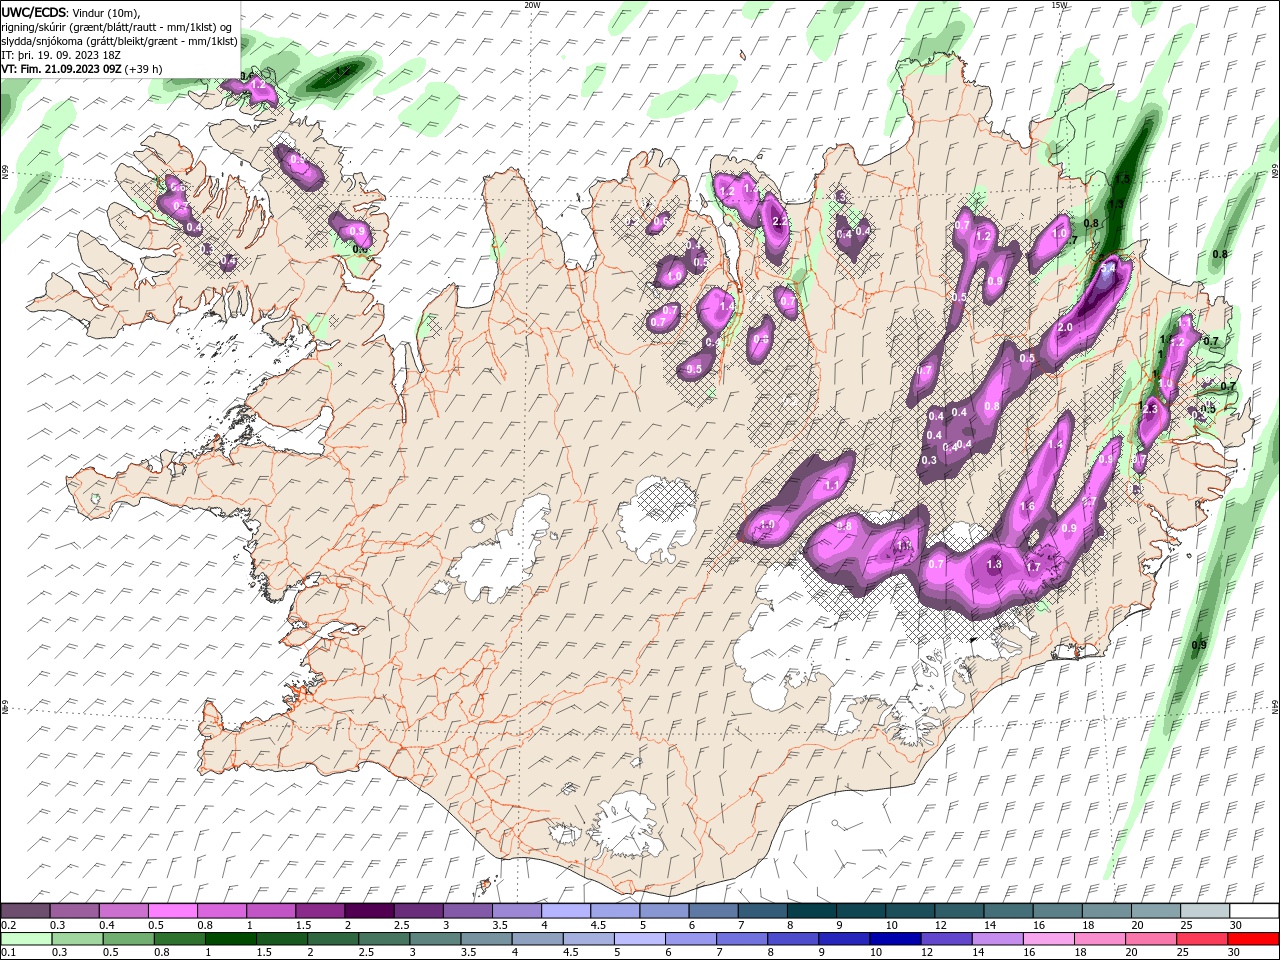The image size is (1280, 960).
Task: Click the '2.0' snowfall value on the map
Action: point(1065,328)
